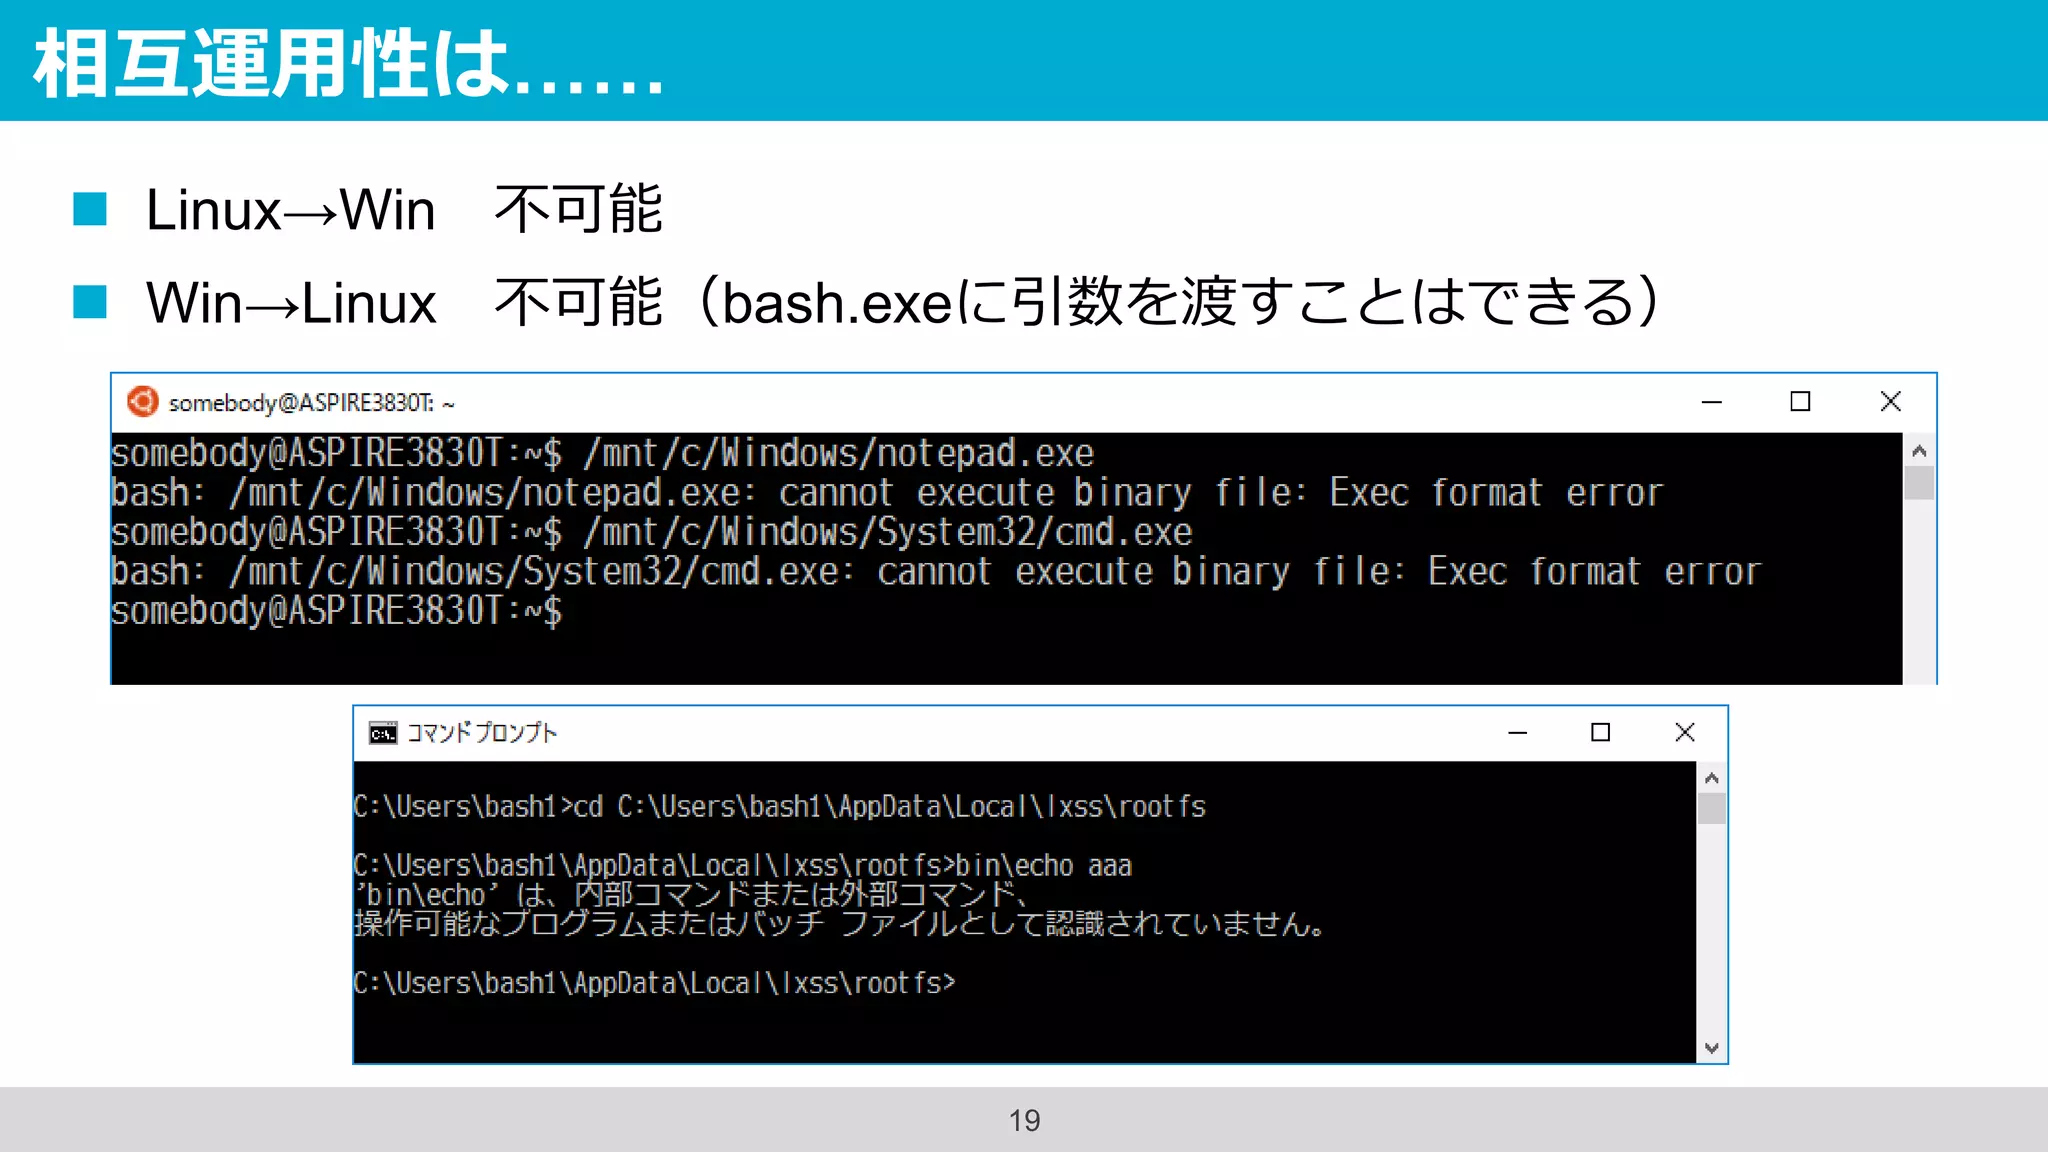
Task: Click the コマンドプロンプト title text
Action: pyautogui.click(x=482, y=733)
